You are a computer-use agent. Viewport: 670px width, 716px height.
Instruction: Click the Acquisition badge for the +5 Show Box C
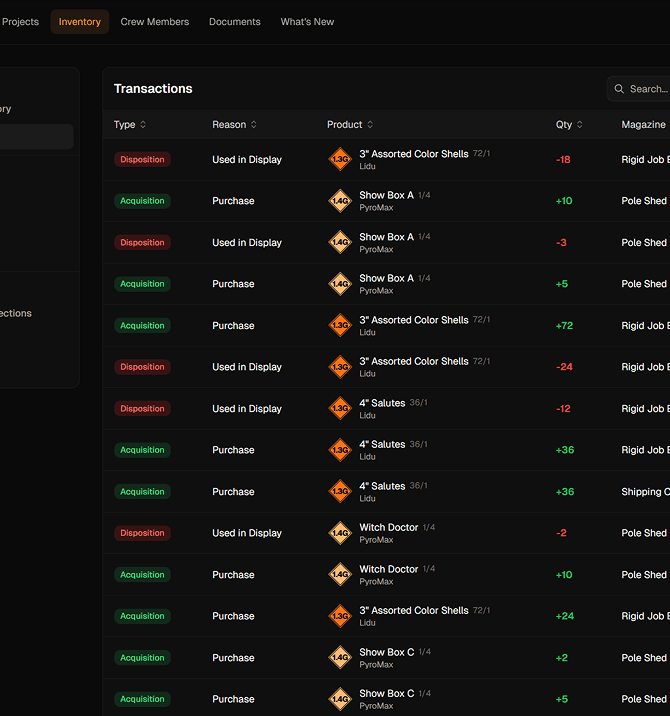(142, 699)
